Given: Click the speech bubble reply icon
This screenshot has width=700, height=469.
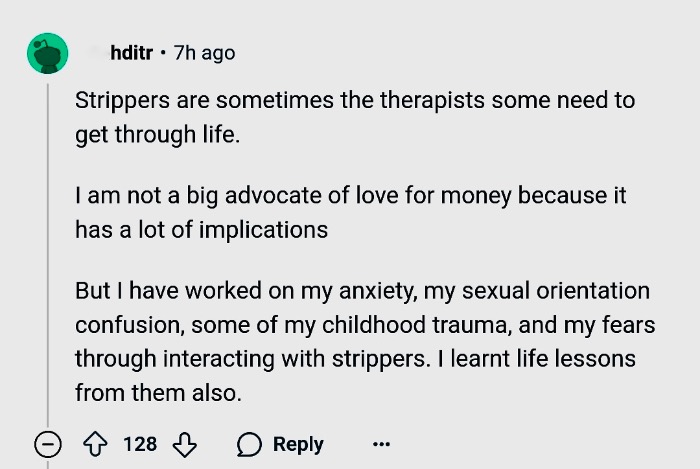Looking at the screenshot, I should coord(249,444).
